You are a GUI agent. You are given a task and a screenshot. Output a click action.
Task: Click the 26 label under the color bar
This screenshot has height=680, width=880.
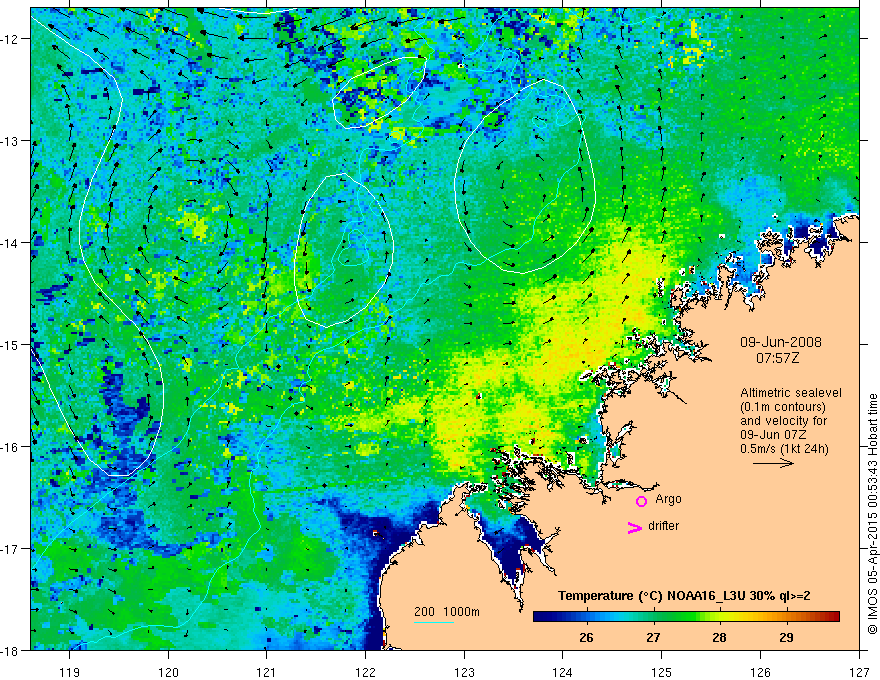(x=586, y=637)
